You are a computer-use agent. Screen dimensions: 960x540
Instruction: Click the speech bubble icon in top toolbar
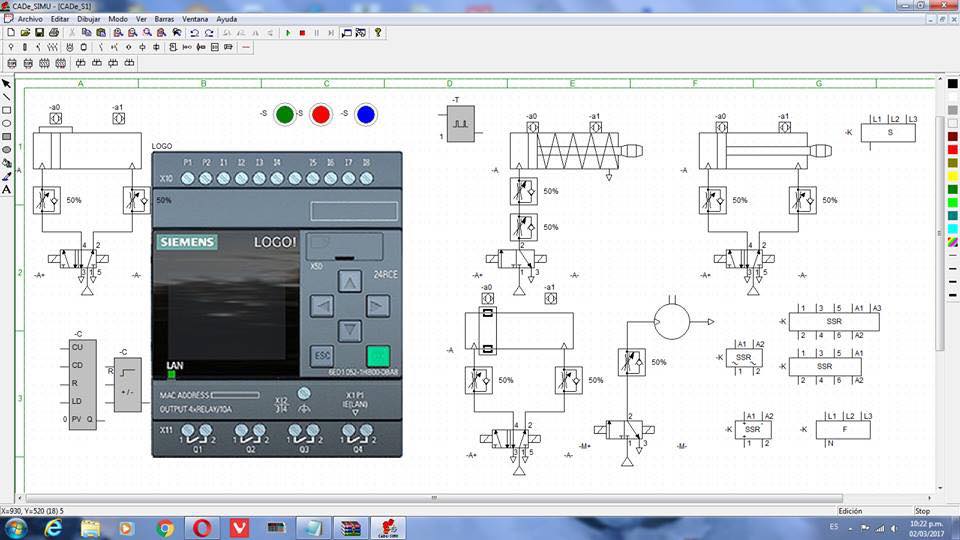tap(346, 32)
